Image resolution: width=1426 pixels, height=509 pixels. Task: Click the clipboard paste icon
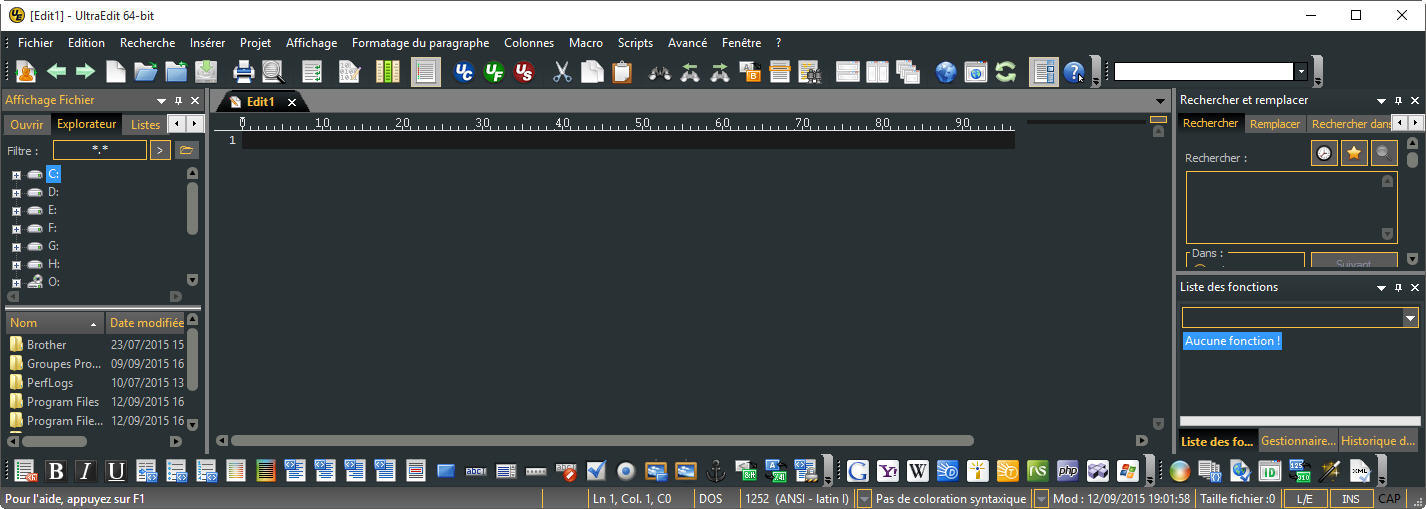click(622, 72)
